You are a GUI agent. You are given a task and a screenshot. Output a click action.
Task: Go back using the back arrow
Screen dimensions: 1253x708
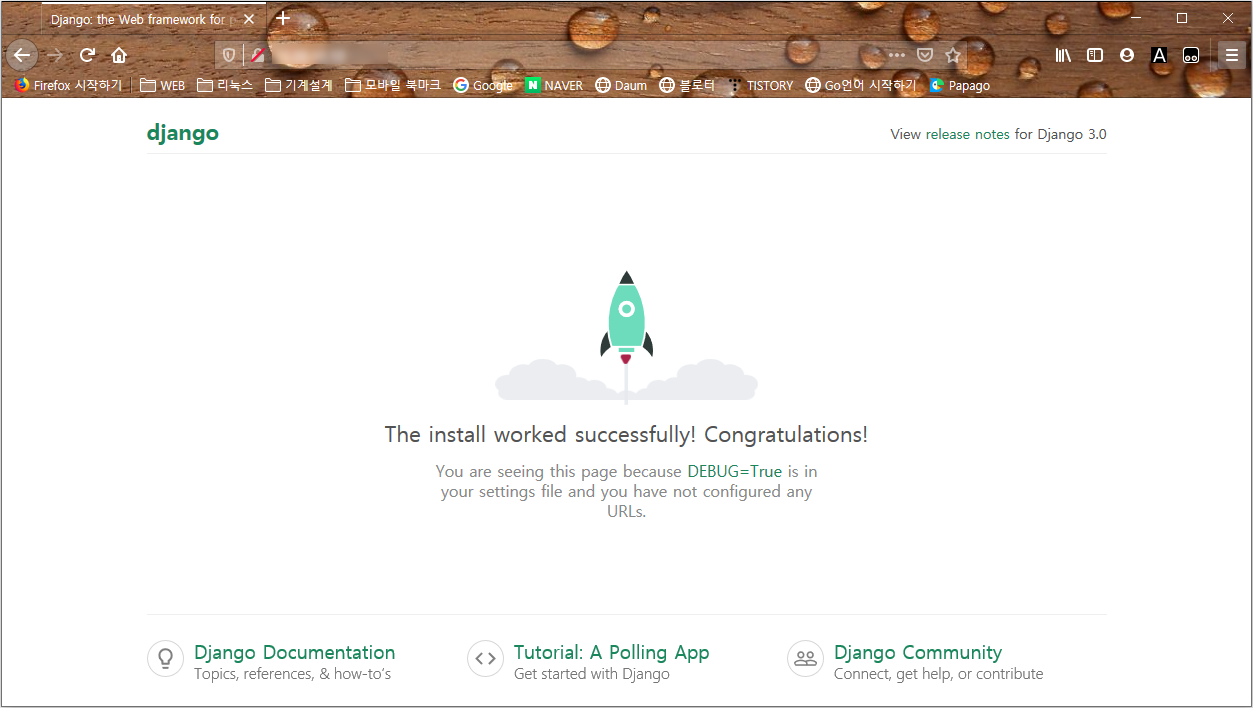coord(22,55)
